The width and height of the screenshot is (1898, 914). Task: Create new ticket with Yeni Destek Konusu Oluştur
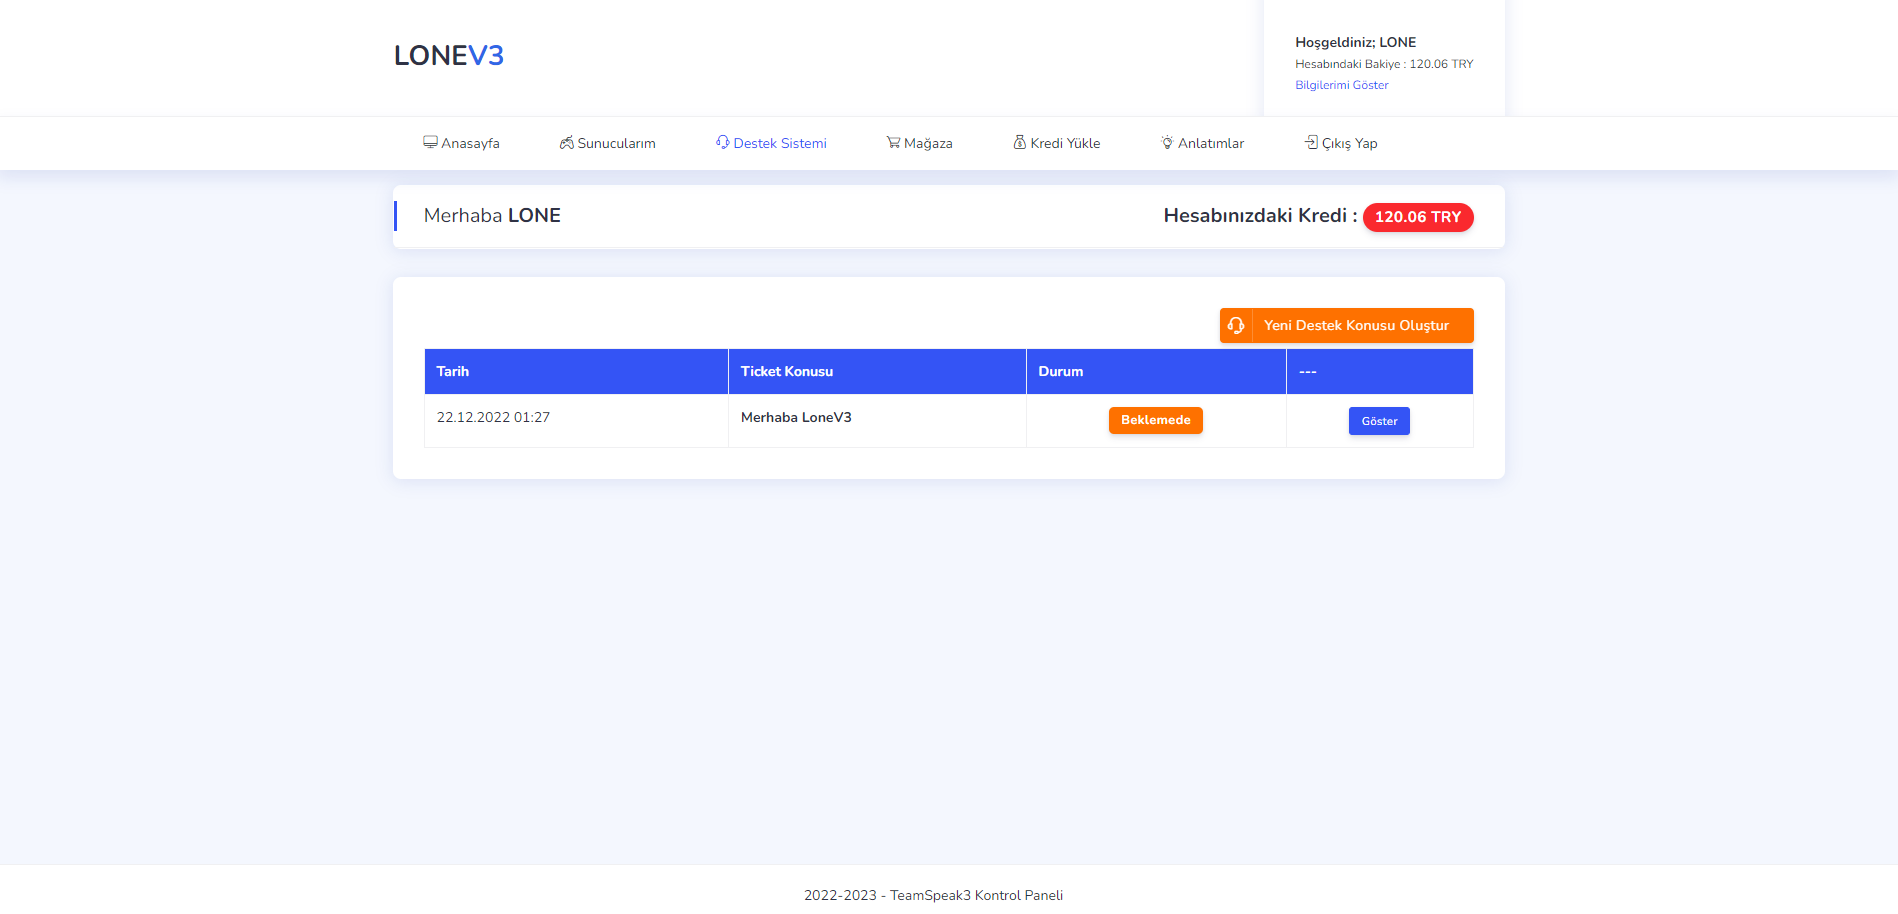tap(1346, 325)
